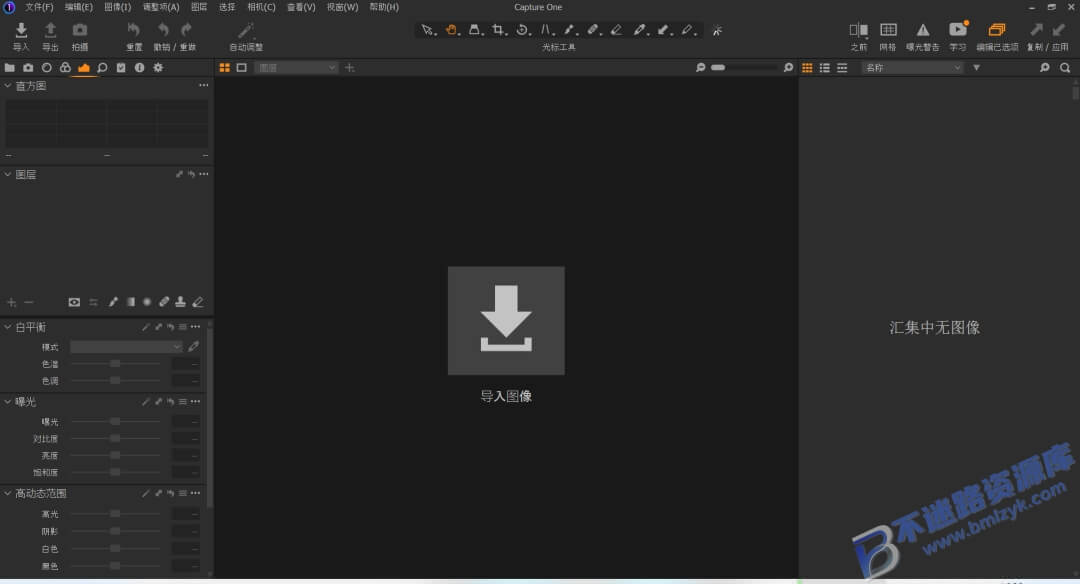Collapse the 直方图 histogram panel

pos(8,85)
